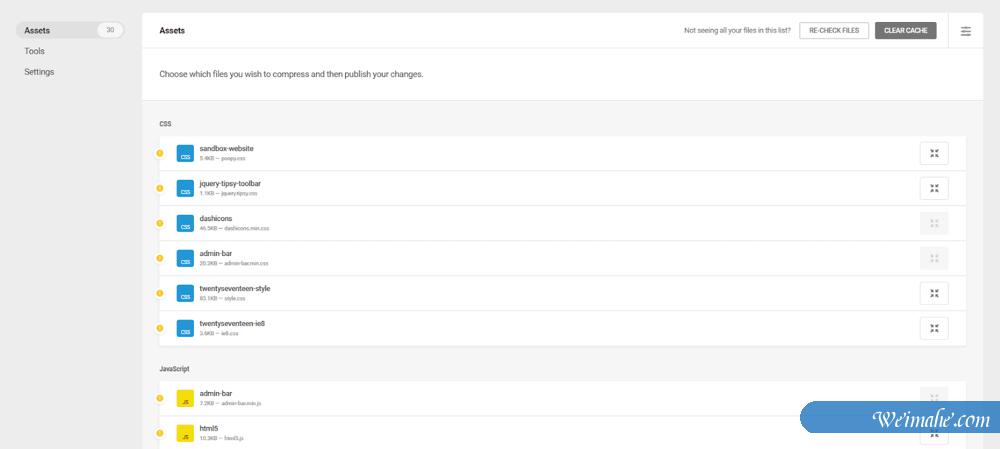Click compress icon for twentyseventeen-style
1000x449 pixels.
[x=934, y=293]
